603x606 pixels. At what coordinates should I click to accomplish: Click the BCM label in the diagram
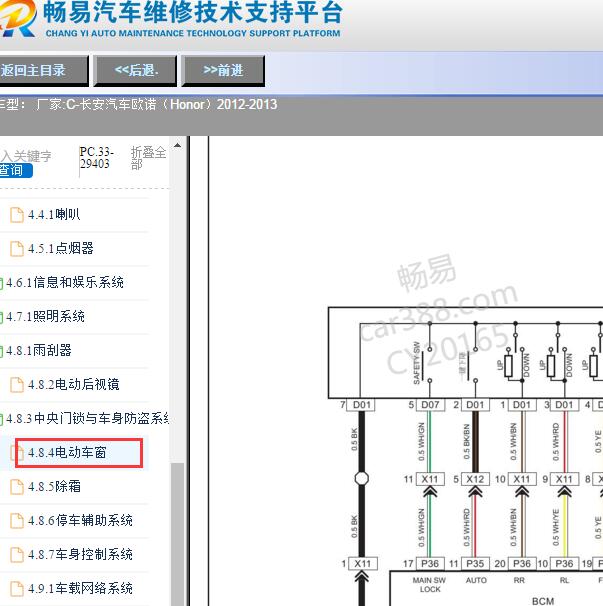click(x=543, y=601)
